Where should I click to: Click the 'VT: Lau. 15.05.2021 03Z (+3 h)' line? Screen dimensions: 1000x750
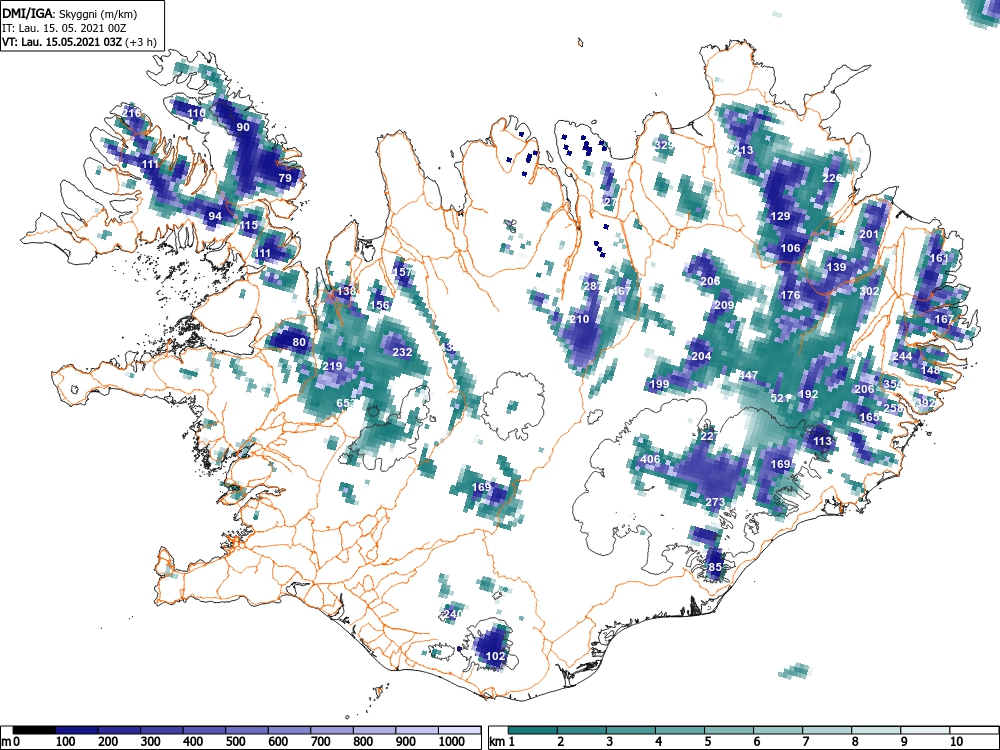(x=79, y=42)
